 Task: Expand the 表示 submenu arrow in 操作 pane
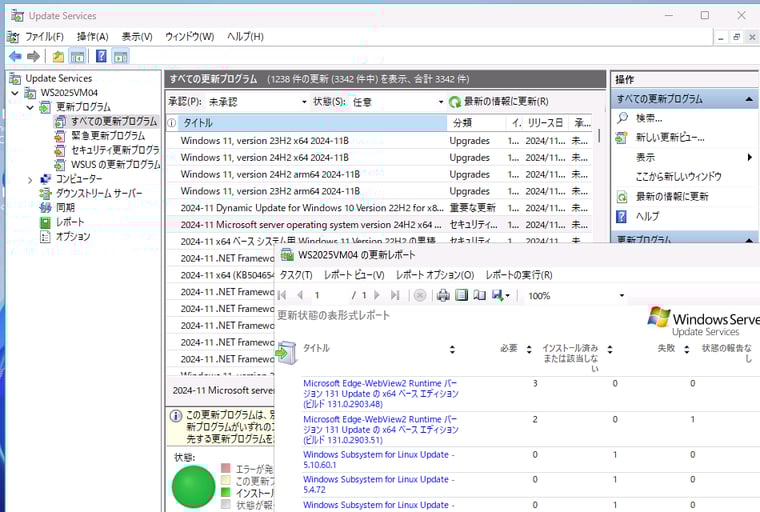[x=750, y=157]
